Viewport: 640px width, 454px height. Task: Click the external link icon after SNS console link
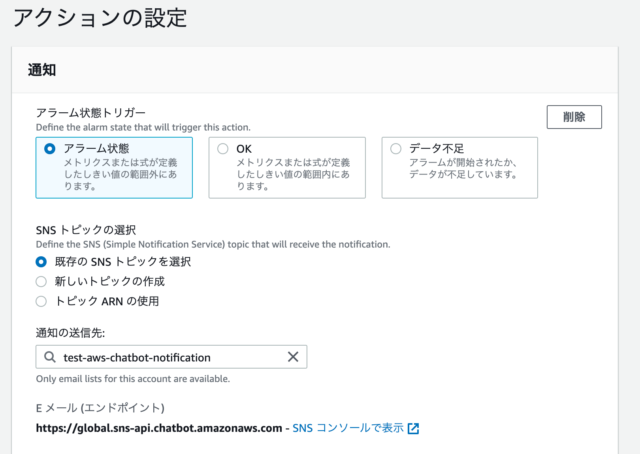coord(413,429)
